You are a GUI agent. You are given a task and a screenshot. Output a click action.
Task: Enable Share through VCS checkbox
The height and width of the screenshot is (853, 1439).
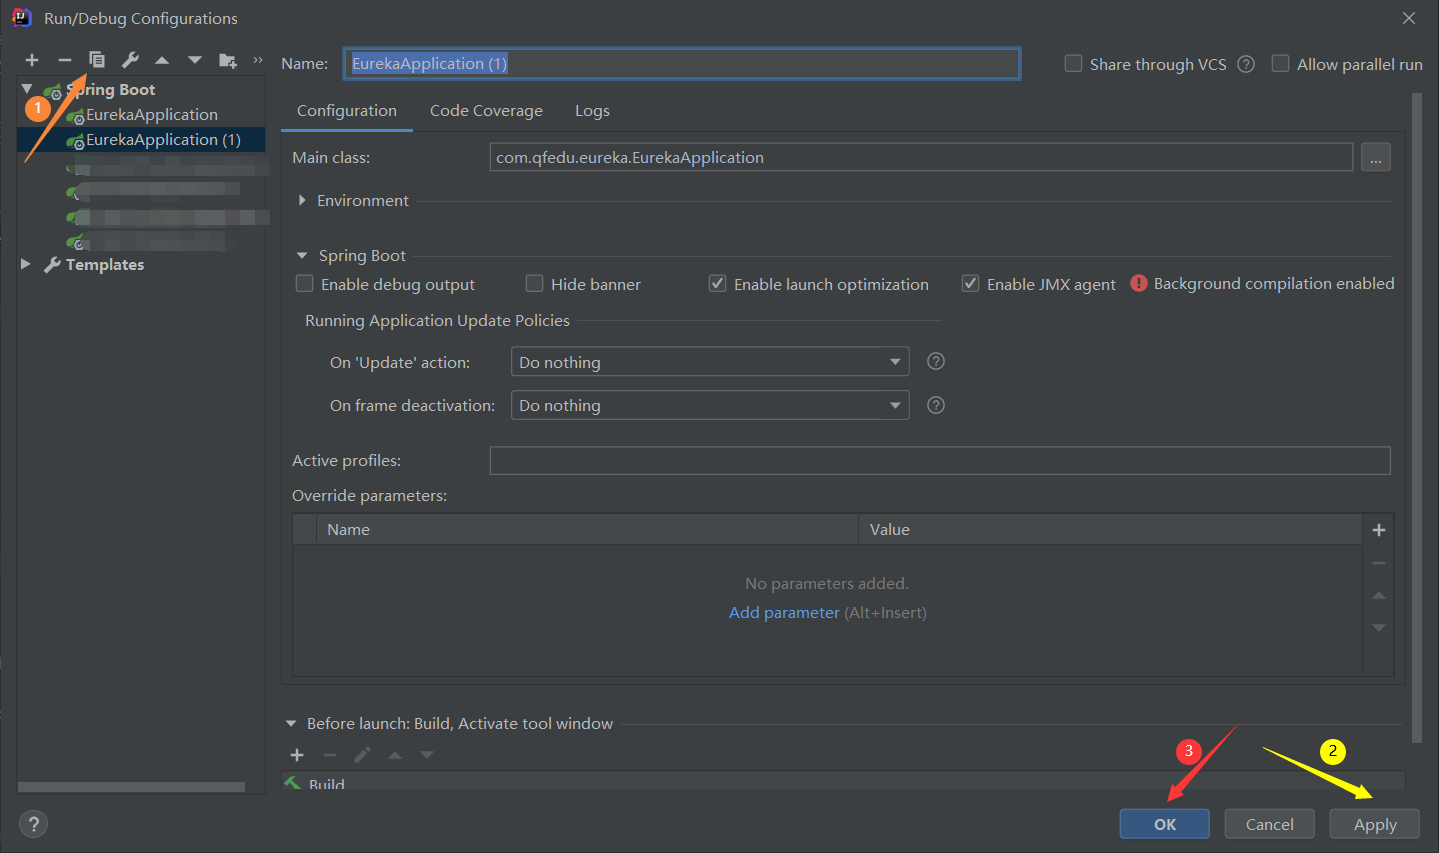pyautogui.click(x=1073, y=63)
